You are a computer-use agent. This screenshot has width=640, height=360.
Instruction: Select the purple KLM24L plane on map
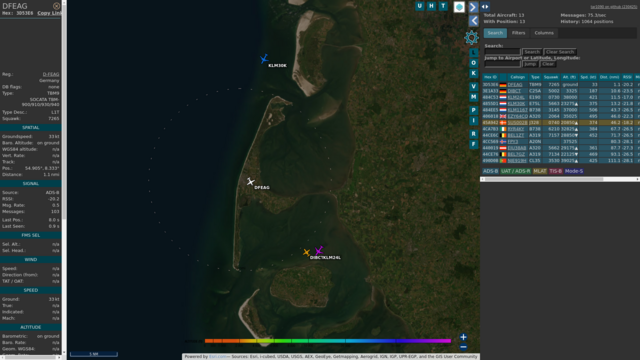[x=319, y=250]
